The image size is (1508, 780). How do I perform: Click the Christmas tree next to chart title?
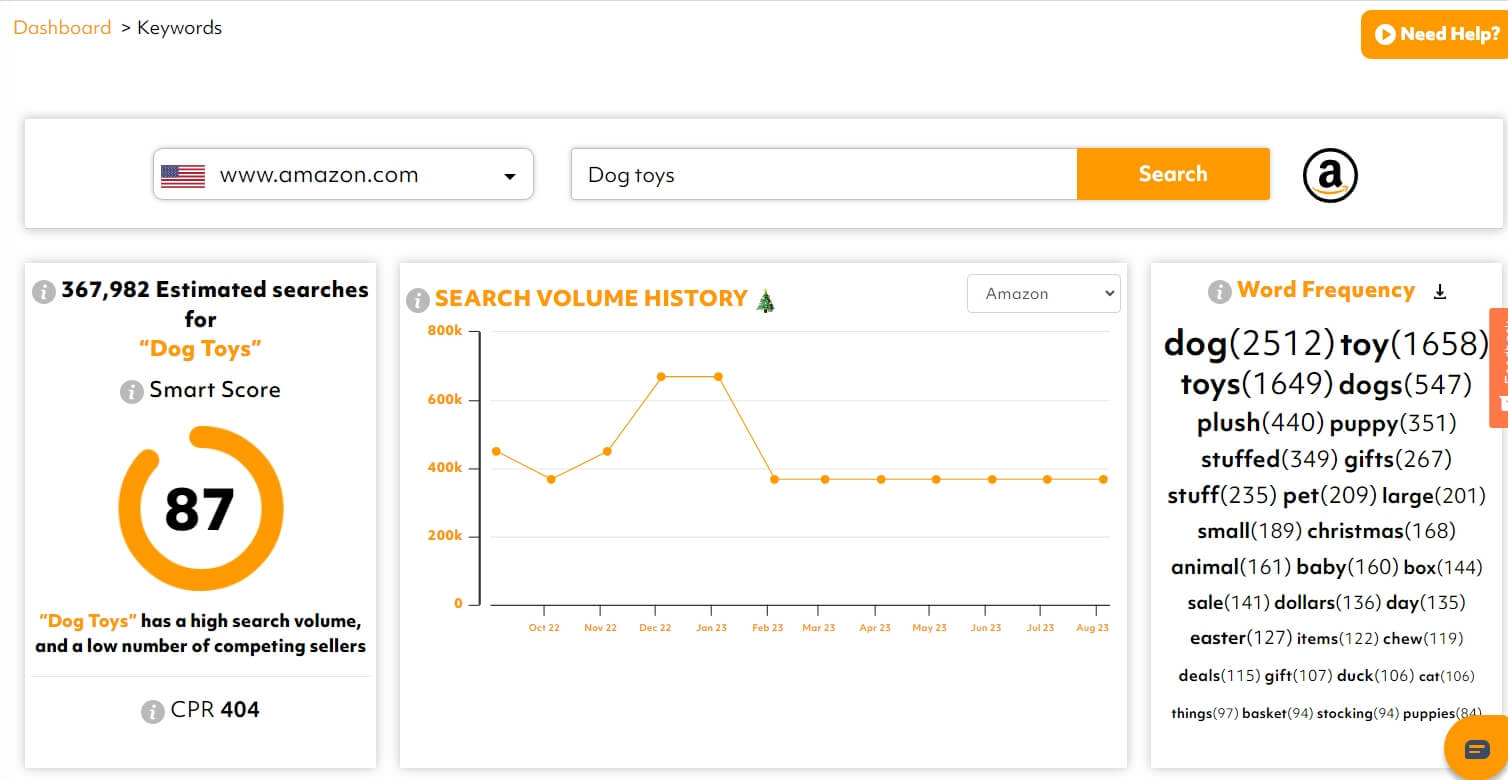point(764,298)
